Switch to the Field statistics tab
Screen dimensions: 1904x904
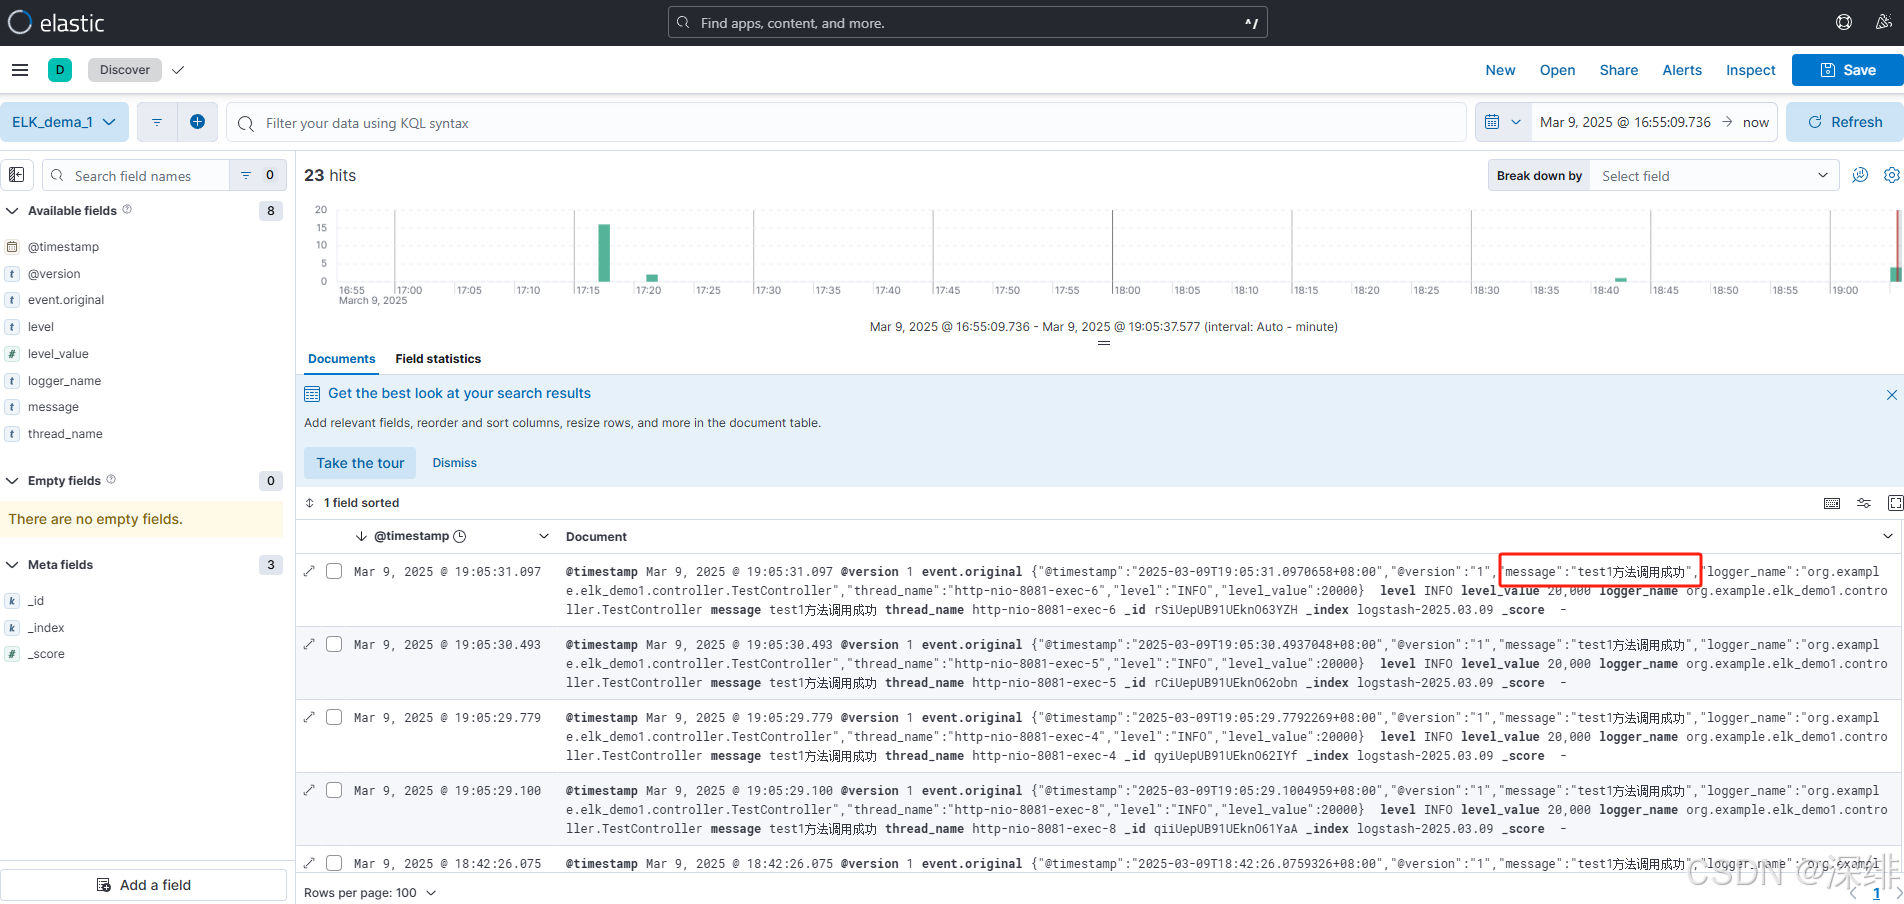(438, 359)
